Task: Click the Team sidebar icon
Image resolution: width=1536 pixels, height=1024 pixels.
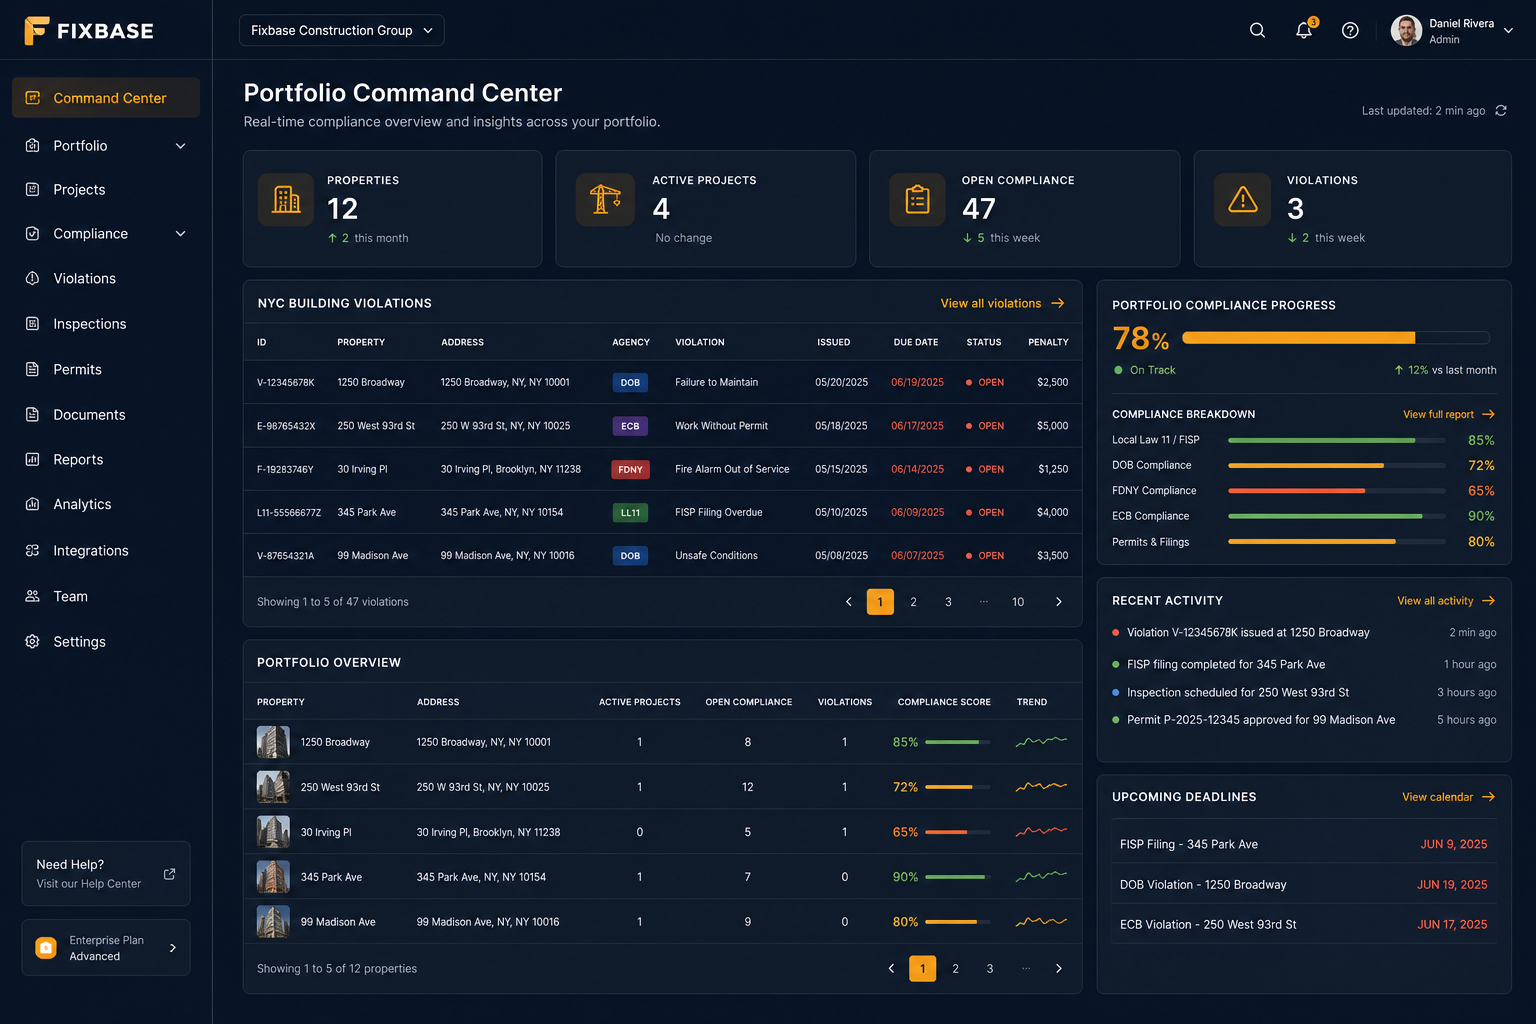Action: [33, 596]
